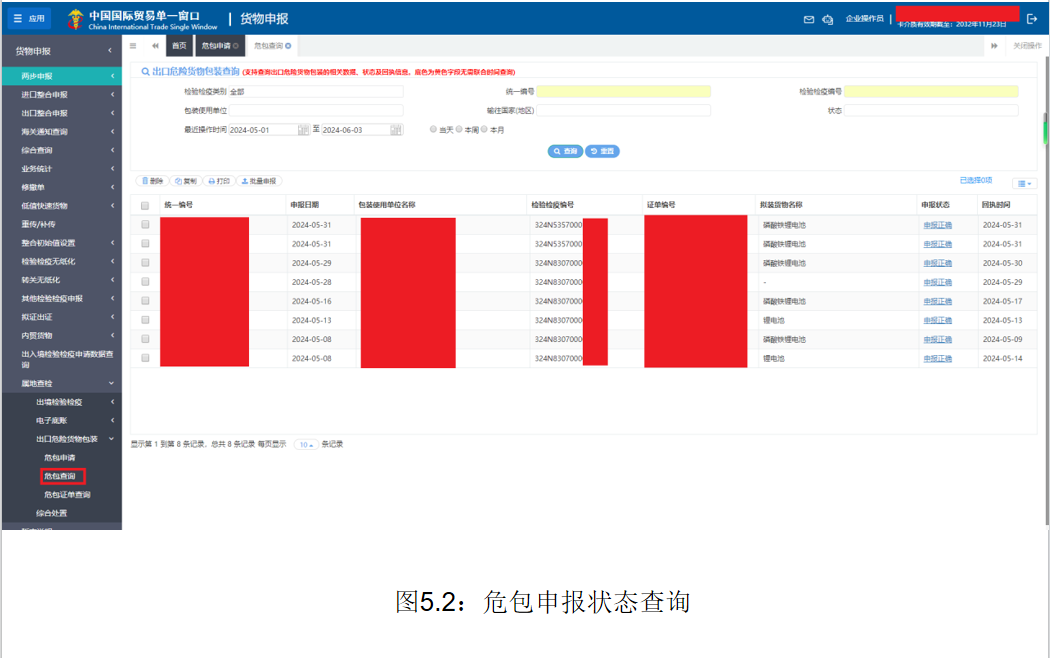Open the column list view dropdown
Image resolution: width=1050 pixels, height=658 pixels.
pos(1024,183)
